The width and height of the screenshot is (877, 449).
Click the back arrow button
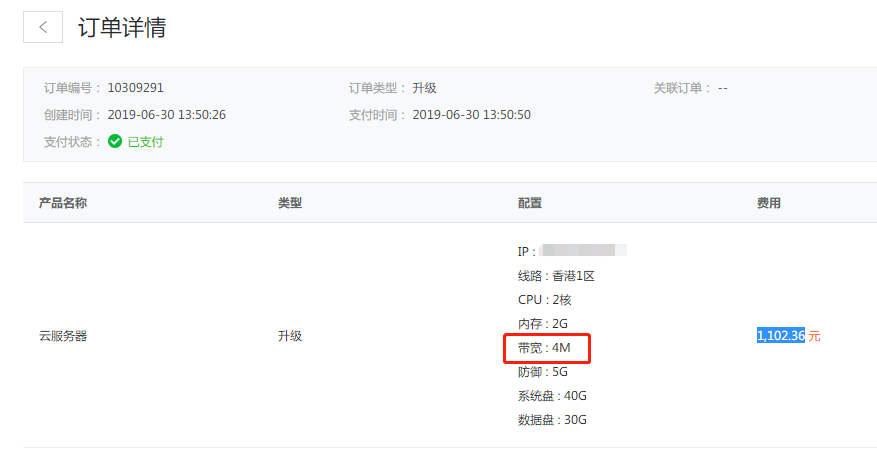(43, 27)
